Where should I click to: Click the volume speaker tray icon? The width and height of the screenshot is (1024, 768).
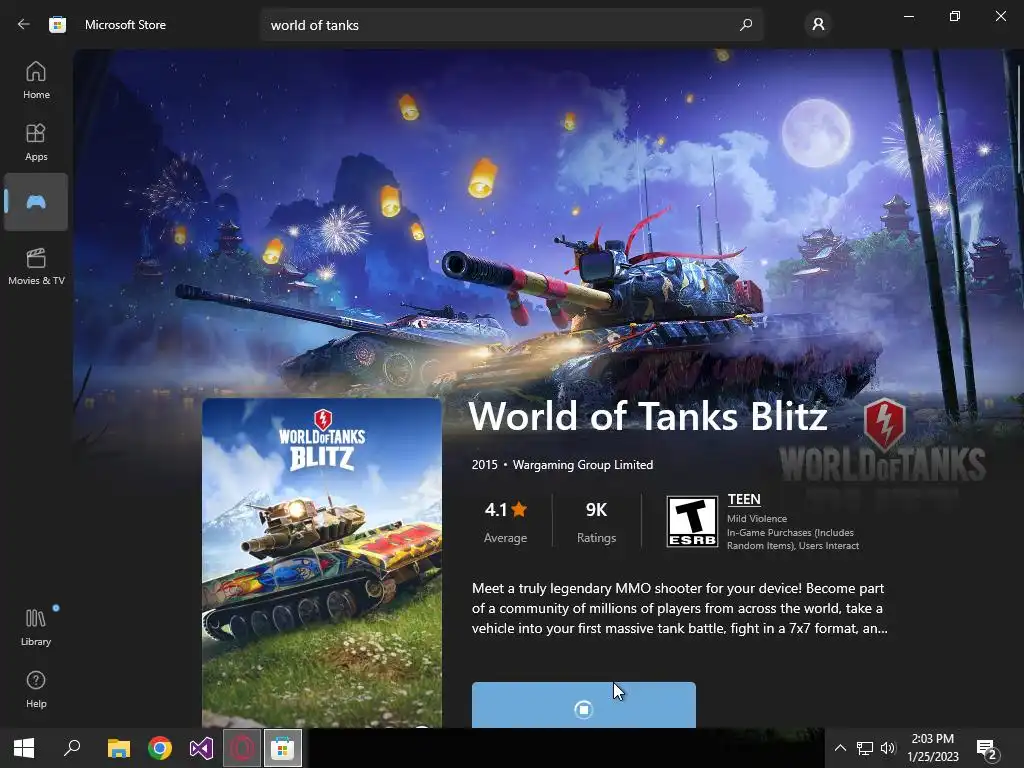click(x=888, y=748)
